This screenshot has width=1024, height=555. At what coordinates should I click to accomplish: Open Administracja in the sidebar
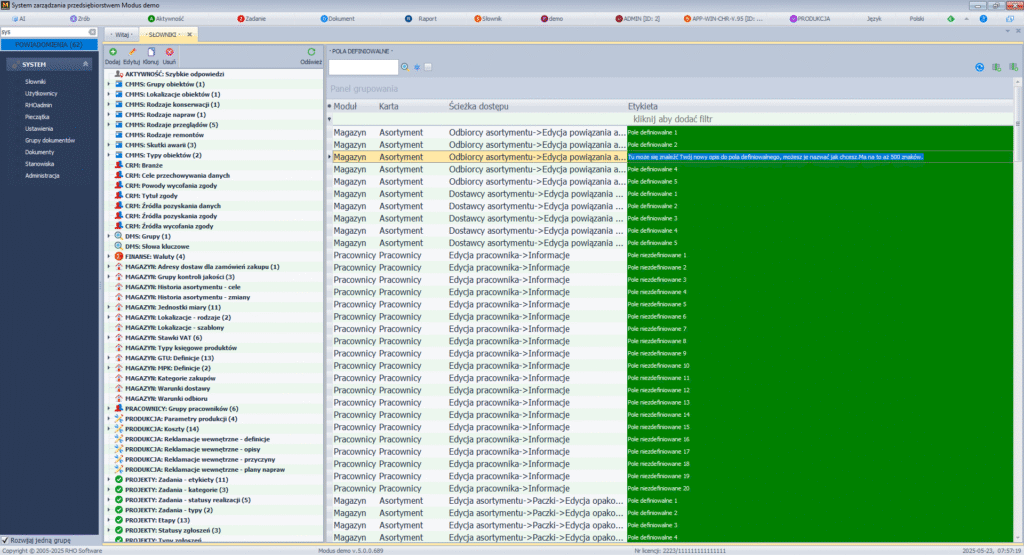42,176
